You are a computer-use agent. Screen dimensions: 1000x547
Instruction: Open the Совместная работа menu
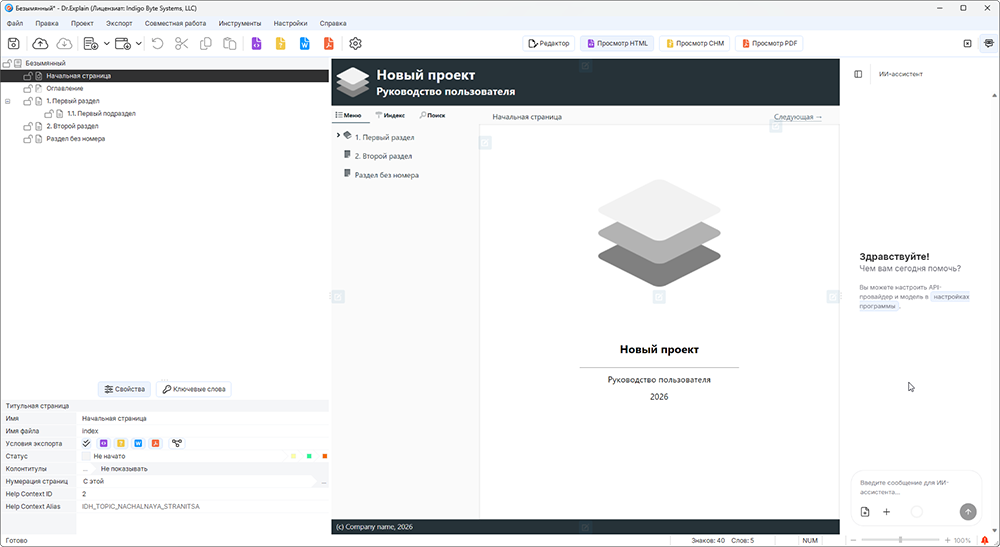point(175,23)
